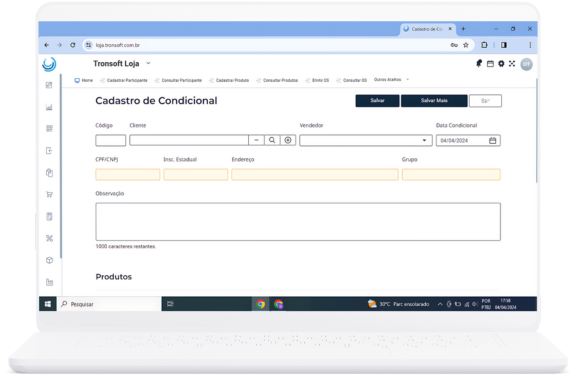This screenshot has height=375, width=576.
Task: Click the Salvar button
Action: [x=377, y=101]
